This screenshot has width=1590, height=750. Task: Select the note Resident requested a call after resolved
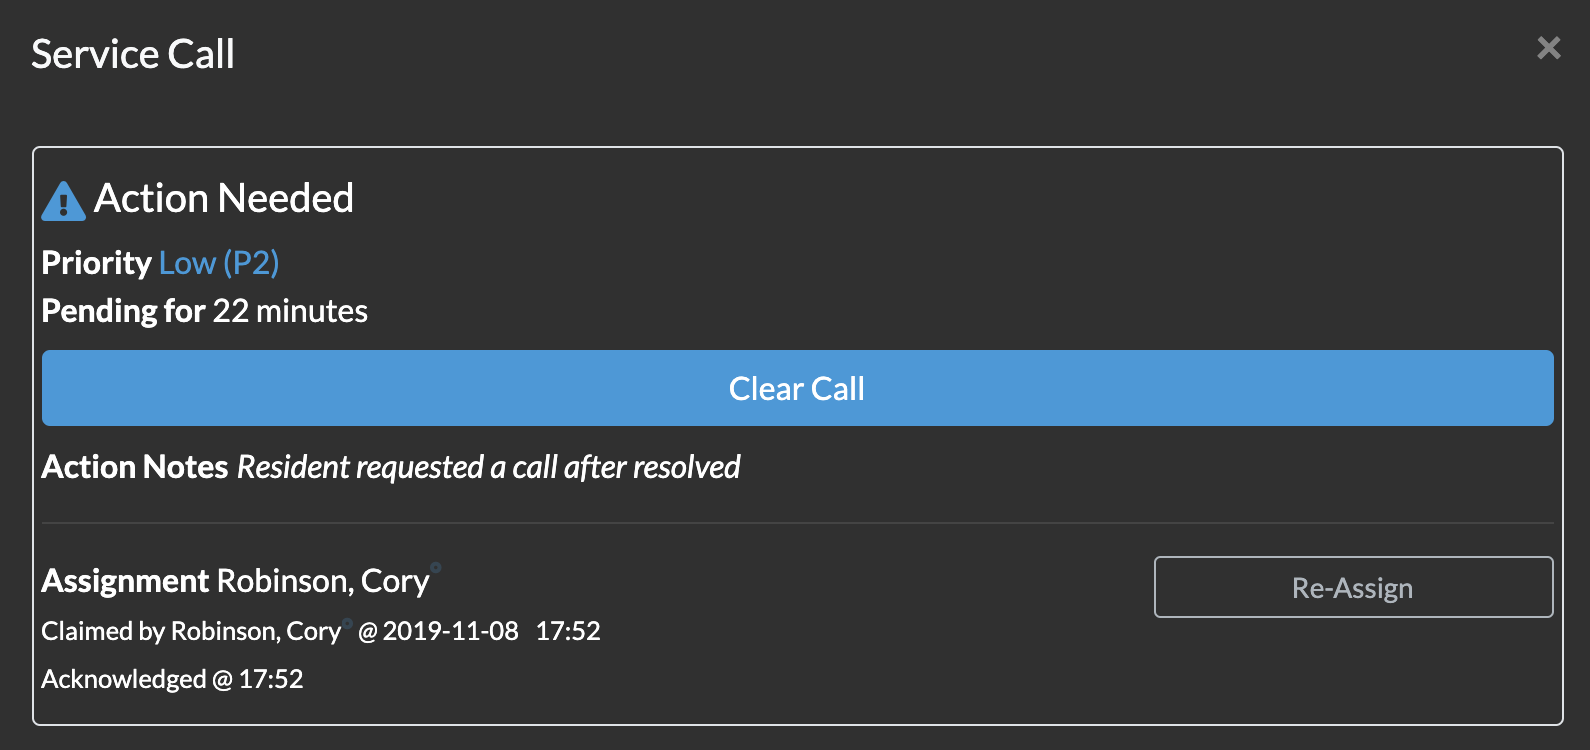pos(488,467)
